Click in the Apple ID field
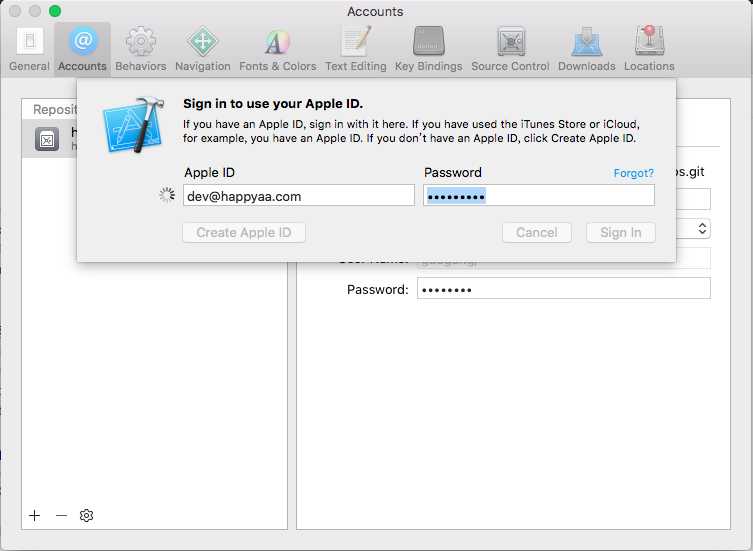Image resolution: width=753 pixels, height=551 pixels. (299, 196)
